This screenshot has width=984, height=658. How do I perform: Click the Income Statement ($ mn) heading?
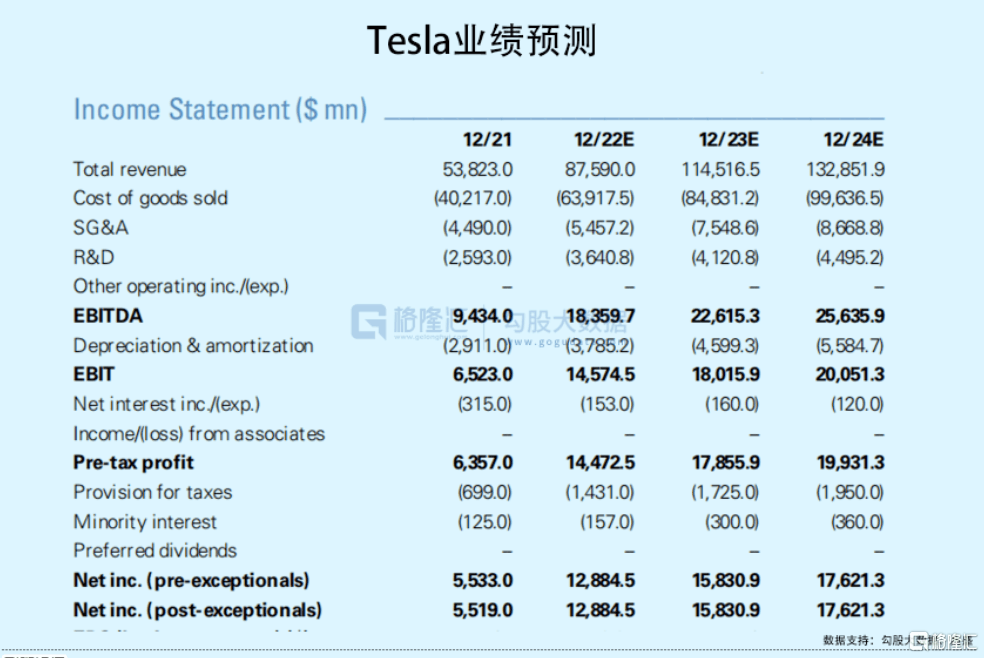click(220, 109)
